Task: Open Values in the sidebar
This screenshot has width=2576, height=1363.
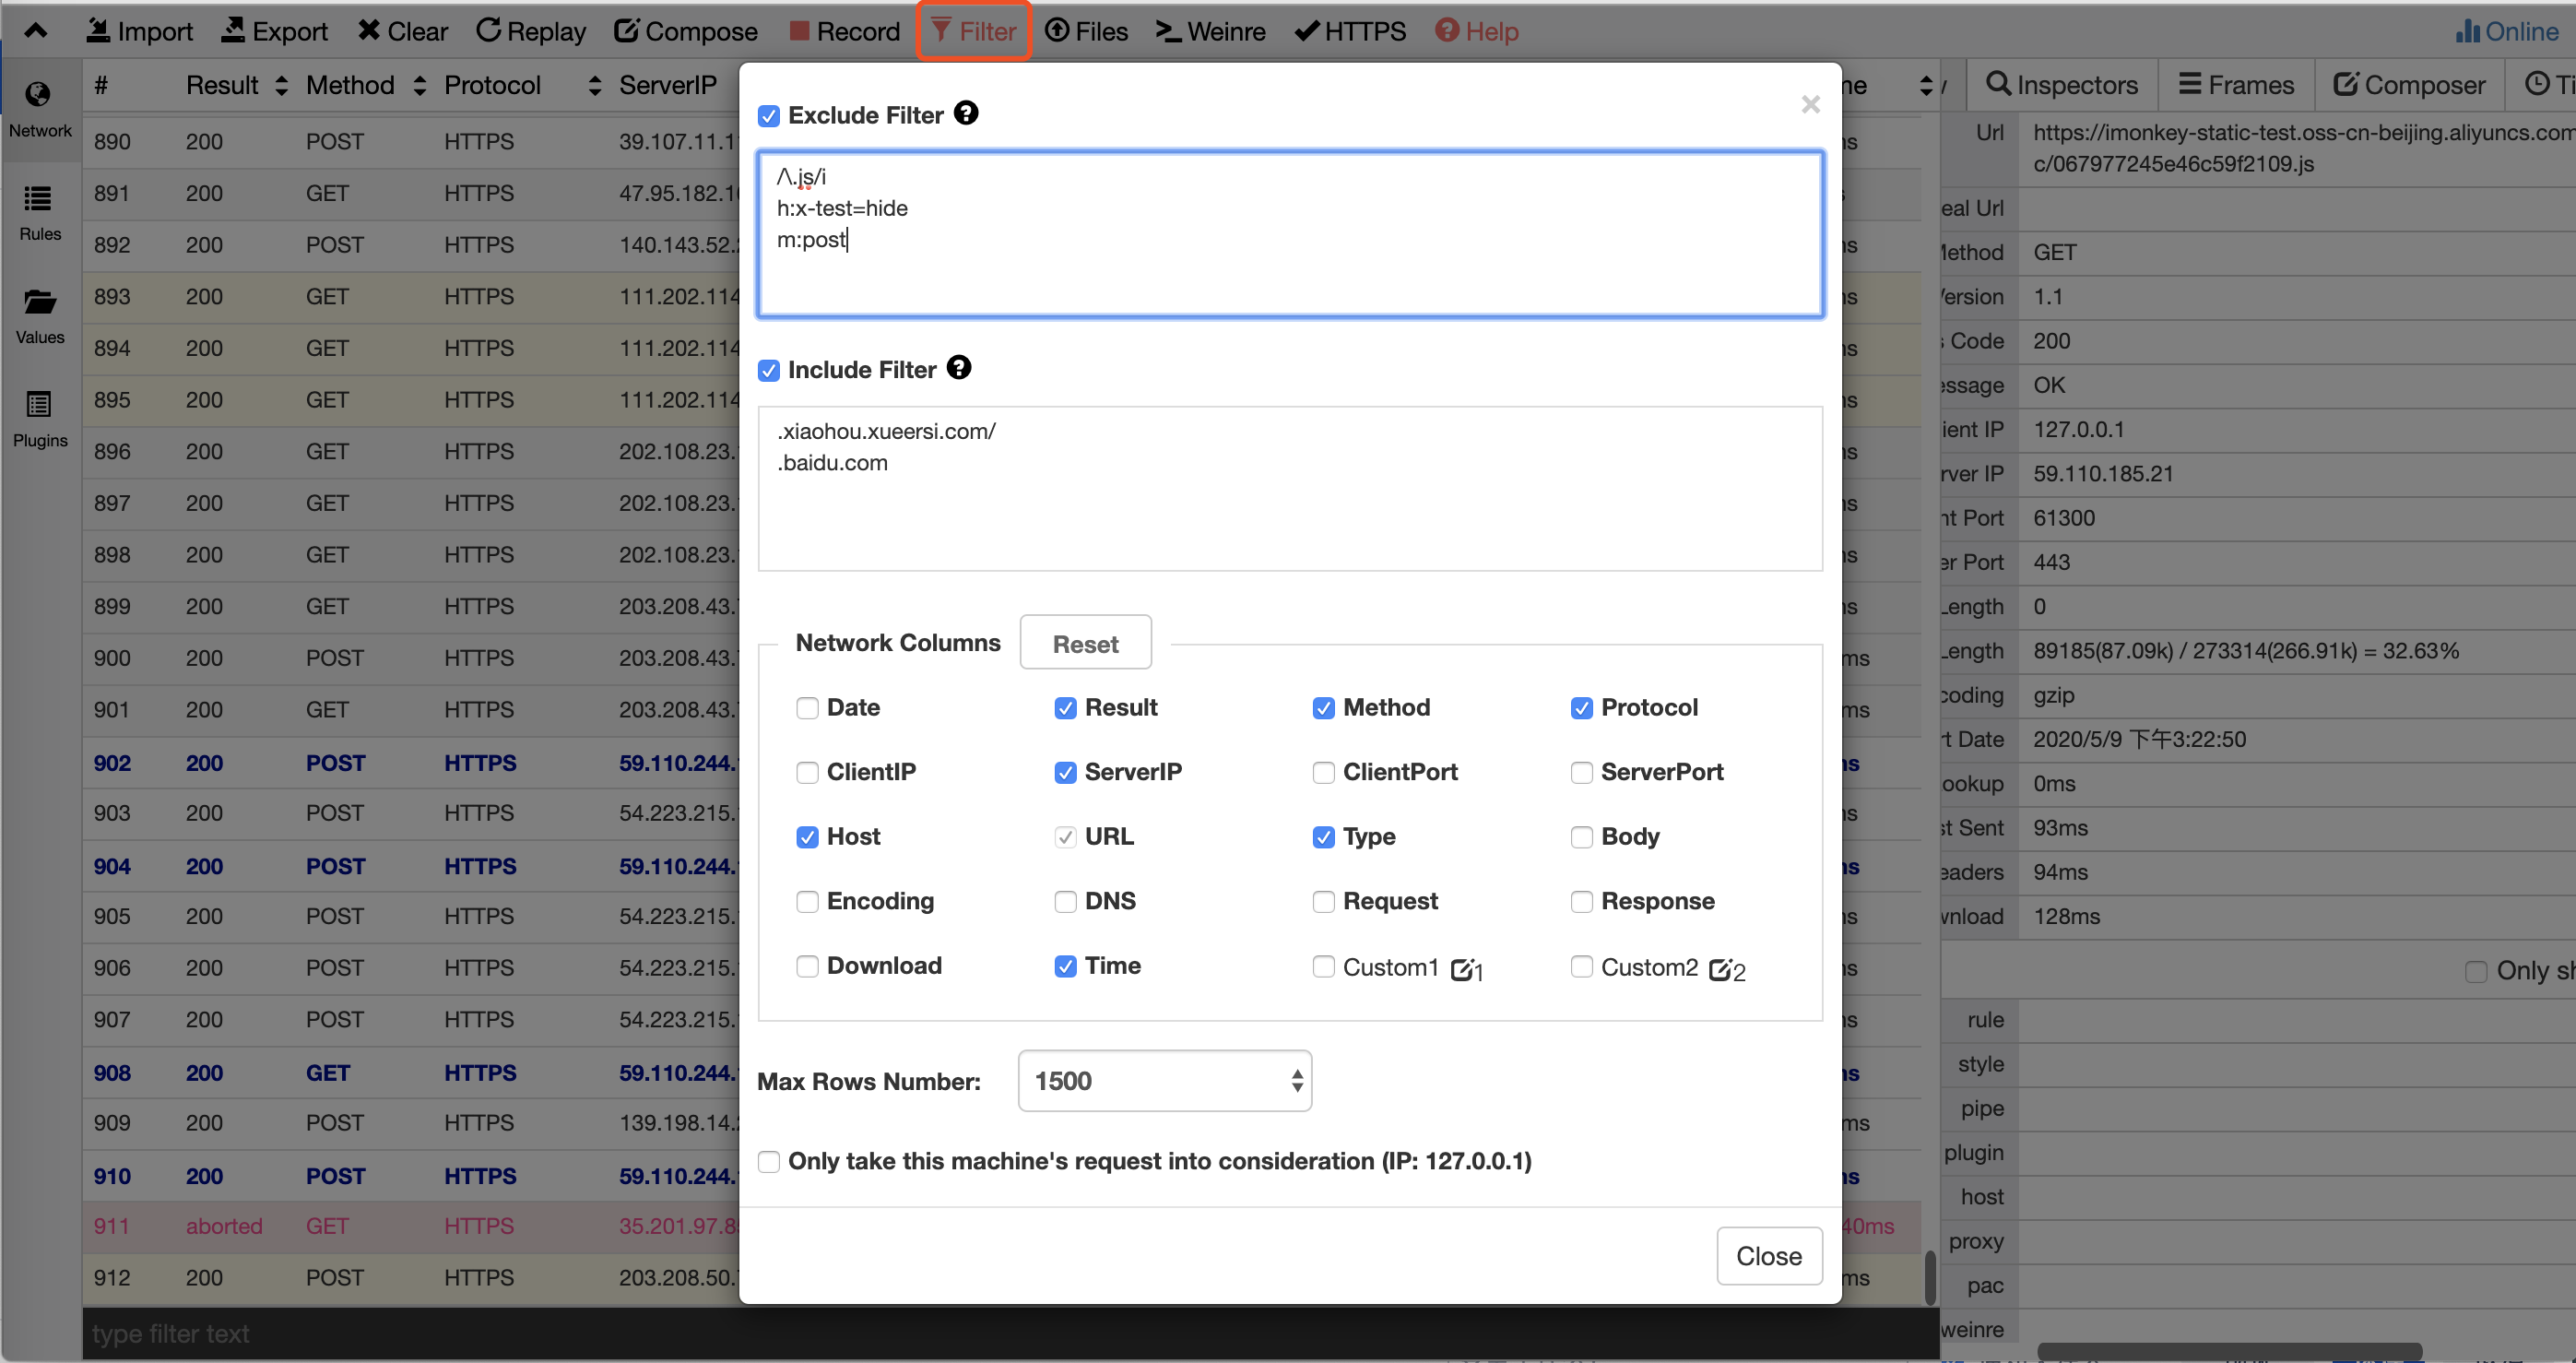Action: point(40,315)
